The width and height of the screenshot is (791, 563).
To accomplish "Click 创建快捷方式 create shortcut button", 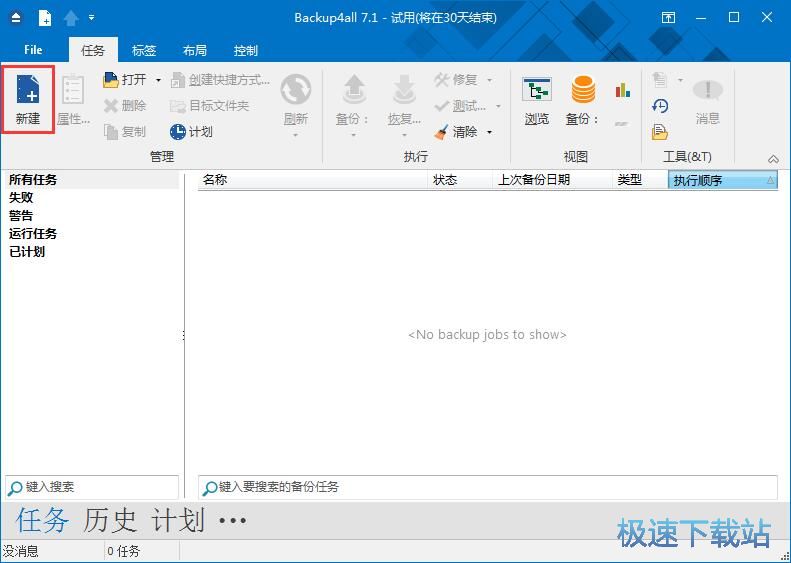I will click(x=220, y=80).
